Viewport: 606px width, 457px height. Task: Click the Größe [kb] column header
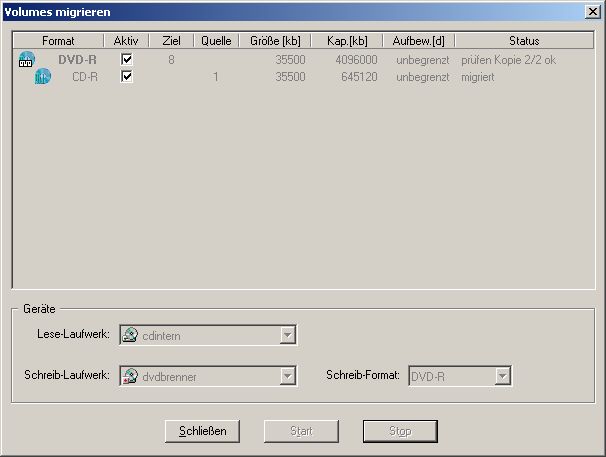coord(275,41)
